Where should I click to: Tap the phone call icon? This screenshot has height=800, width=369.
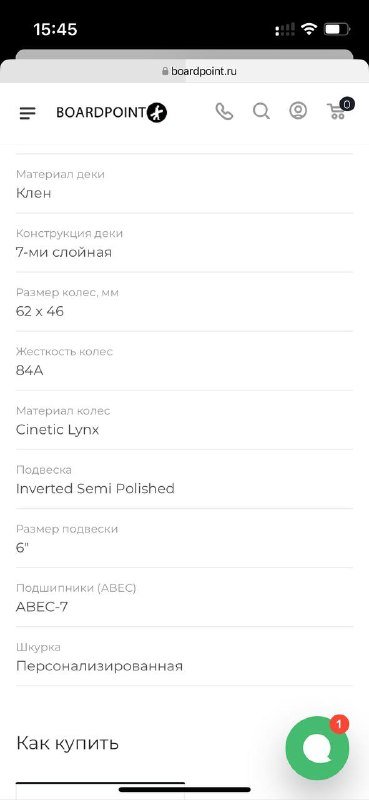pos(224,111)
